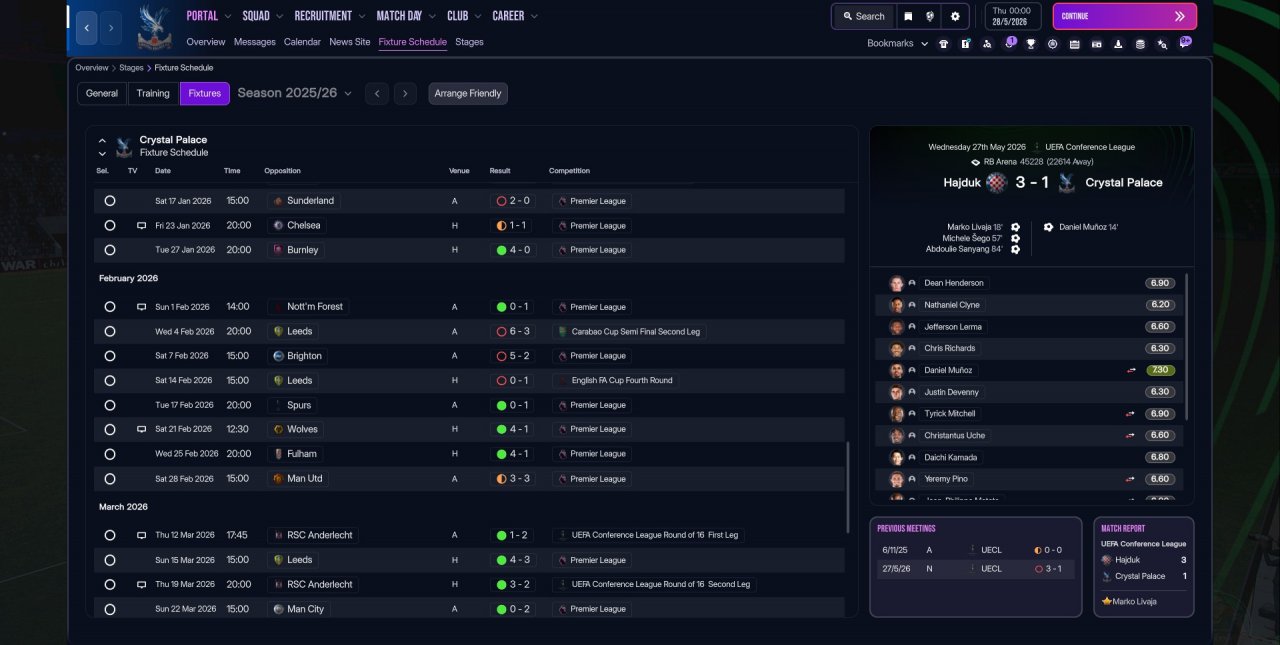This screenshot has width=1280, height=645.
Task: Open the Crystal Palace club crest at top
Action: pos(153,27)
